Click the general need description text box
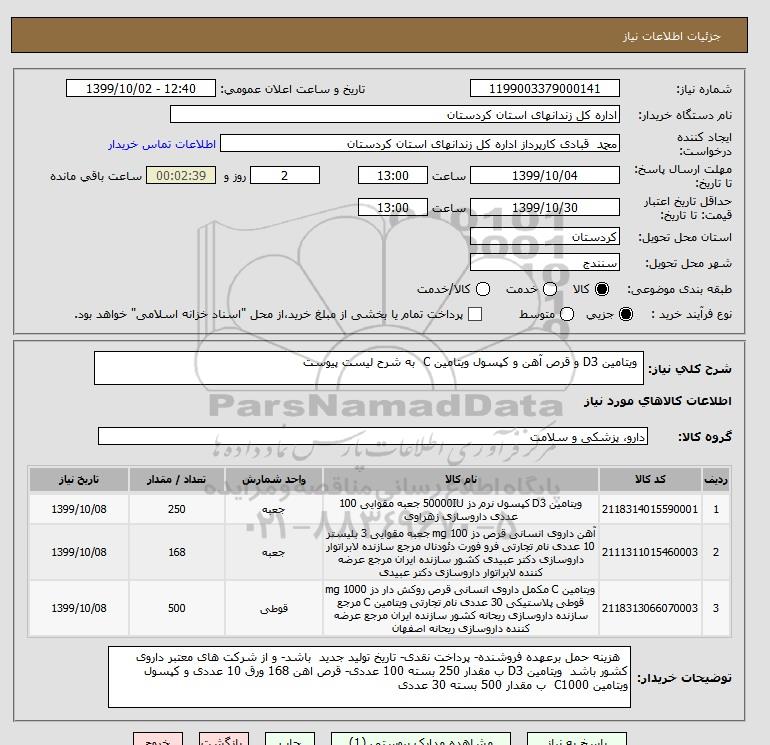The width and height of the screenshot is (770, 745). coord(369,368)
